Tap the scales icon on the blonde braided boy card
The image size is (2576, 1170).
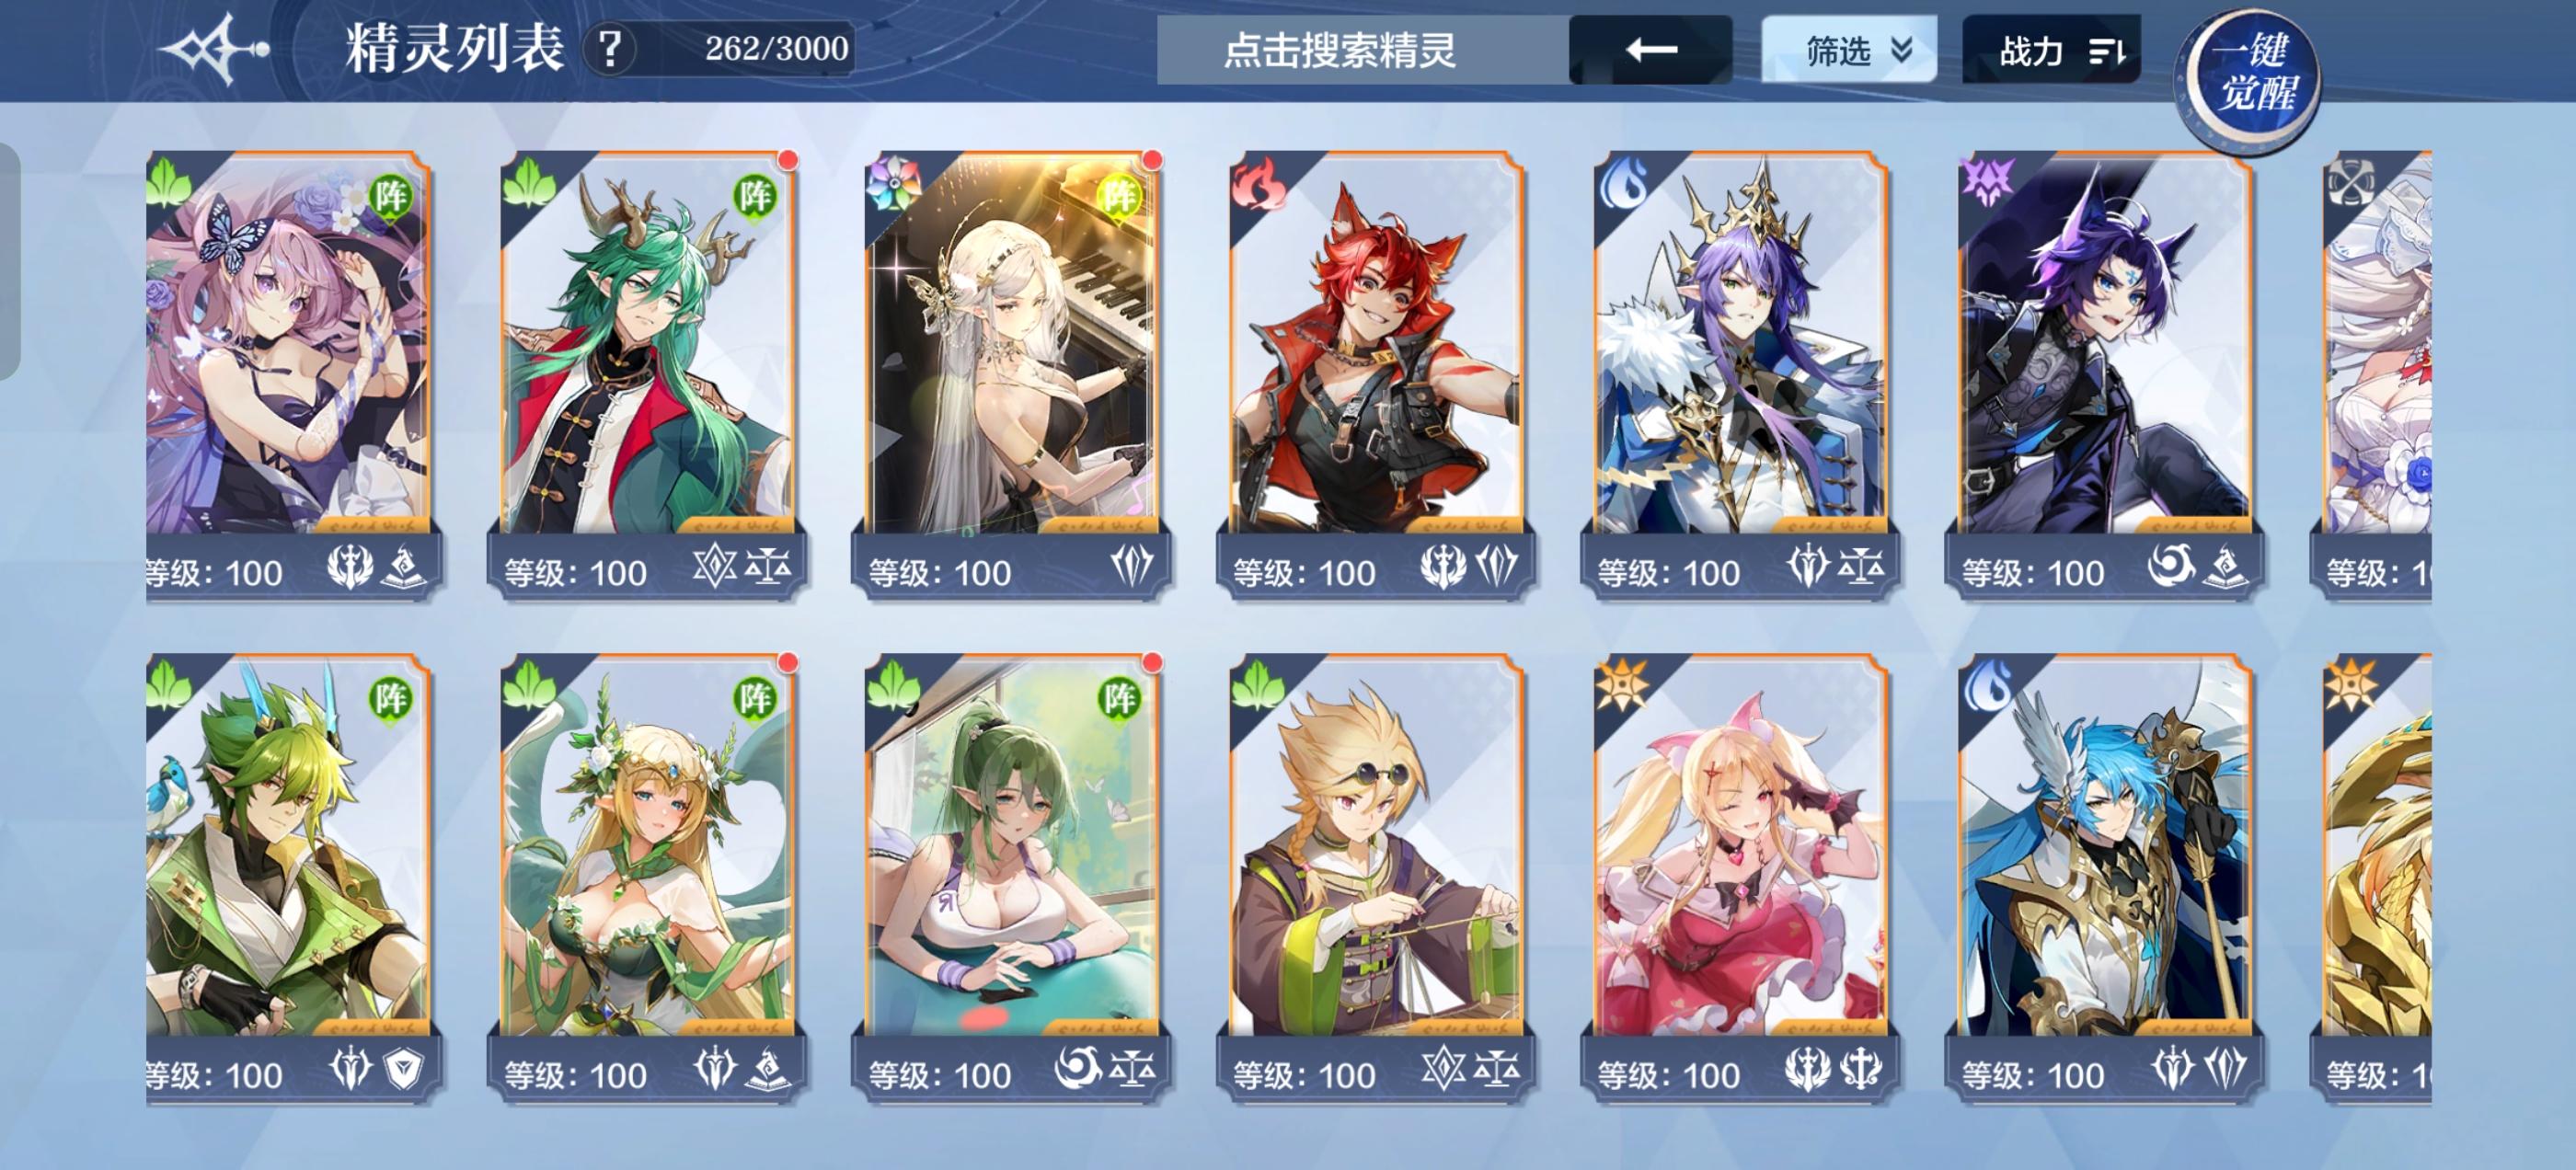(1497, 1070)
